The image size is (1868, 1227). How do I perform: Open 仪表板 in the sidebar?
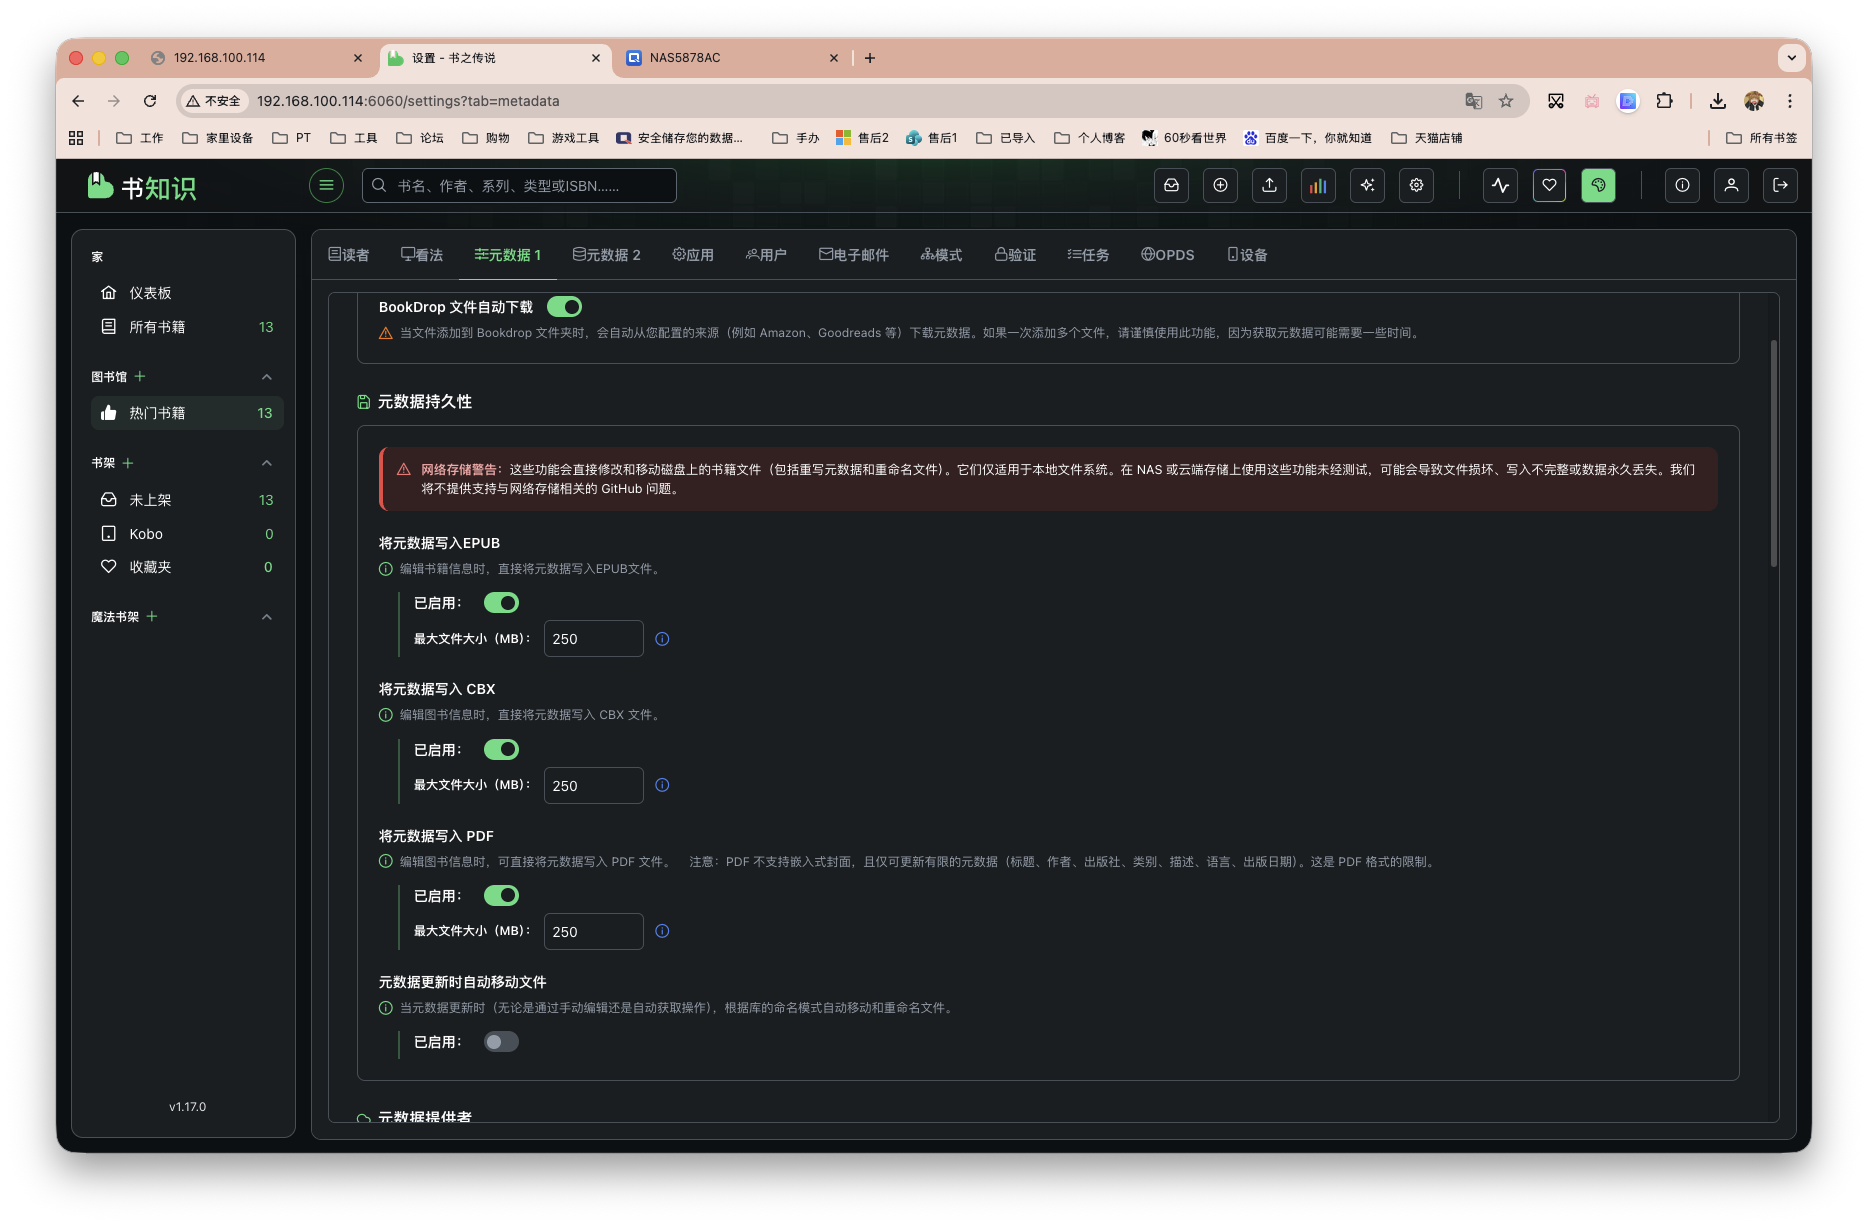150,293
